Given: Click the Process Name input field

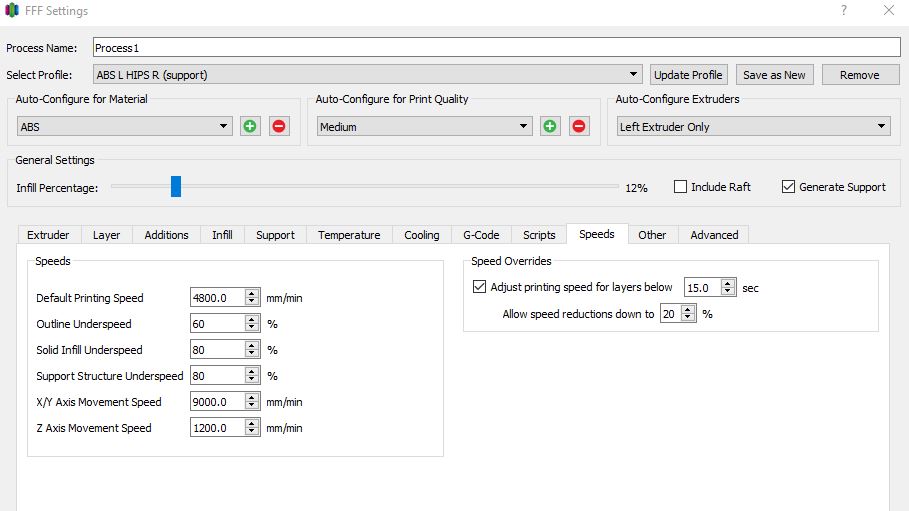Looking at the screenshot, I should 496,48.
